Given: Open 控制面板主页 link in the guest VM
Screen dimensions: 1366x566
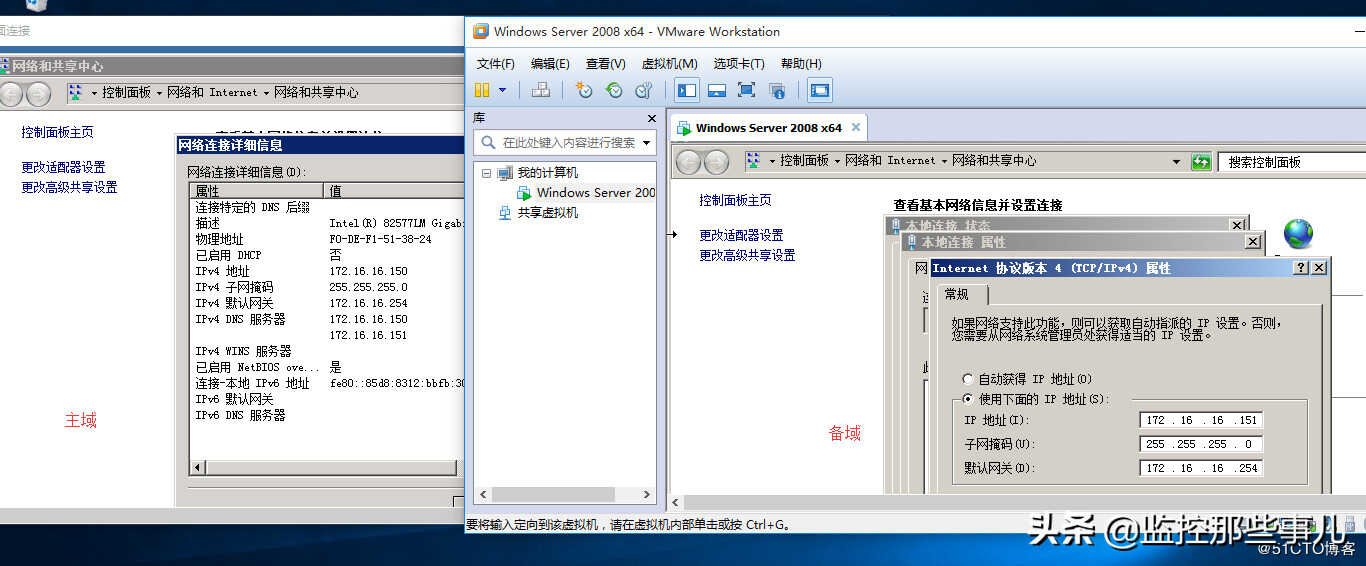Looking at the screenshot, I should pyautogui.click(x=735, y=200).
